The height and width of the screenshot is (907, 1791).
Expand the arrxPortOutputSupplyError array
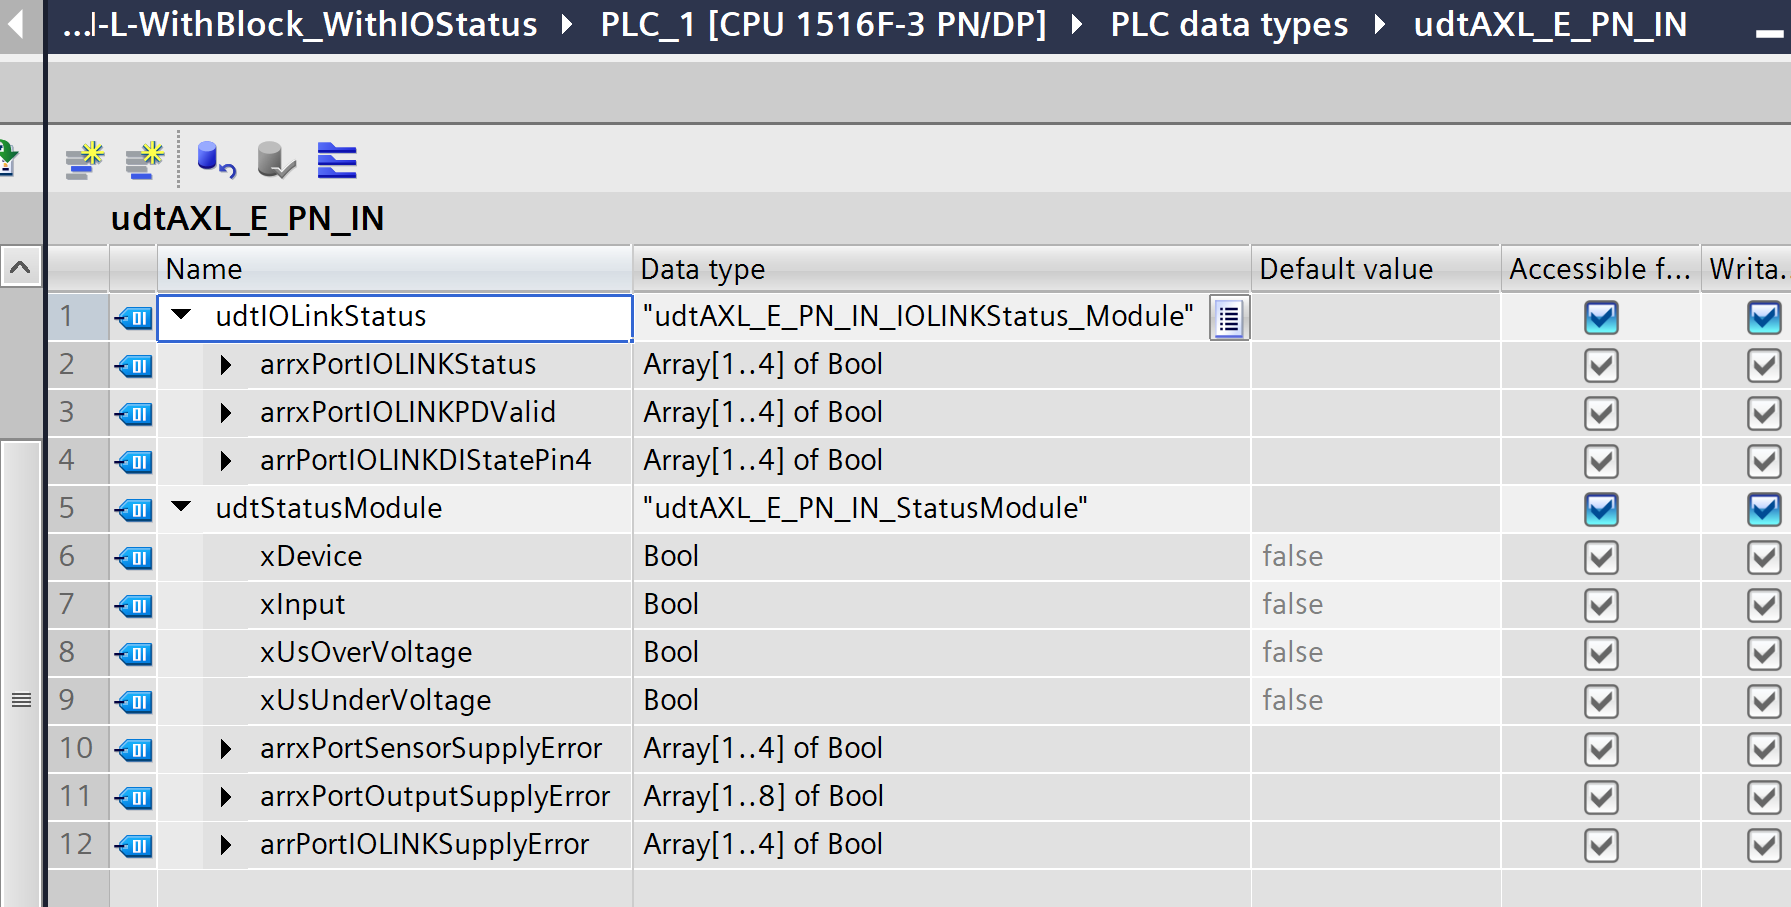click(226, 796)
